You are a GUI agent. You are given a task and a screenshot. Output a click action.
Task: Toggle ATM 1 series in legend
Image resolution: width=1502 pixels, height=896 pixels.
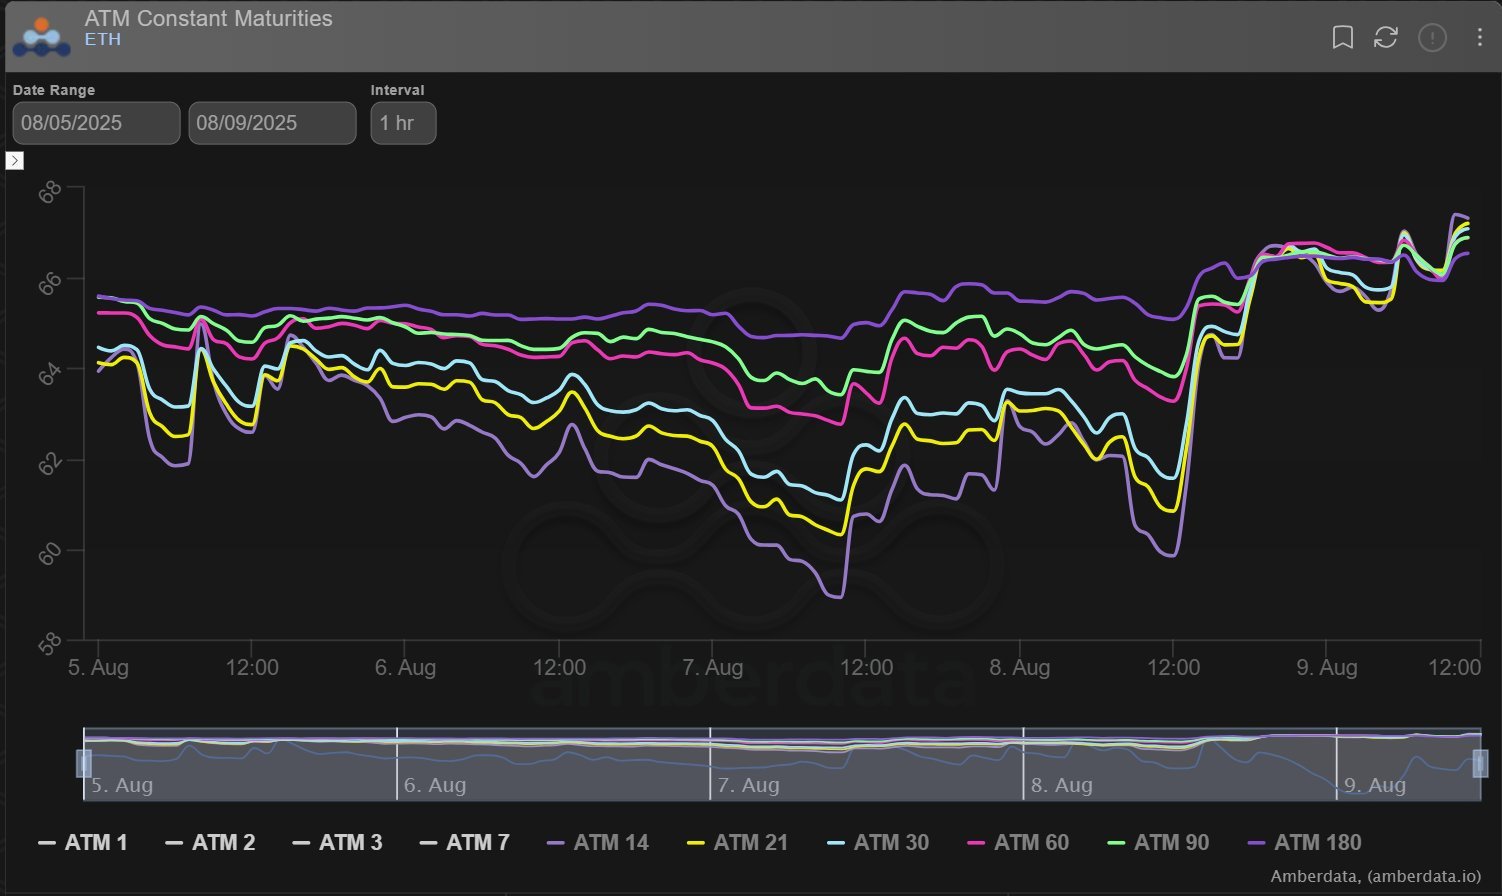pyautogui.click(x=83, y=843)
